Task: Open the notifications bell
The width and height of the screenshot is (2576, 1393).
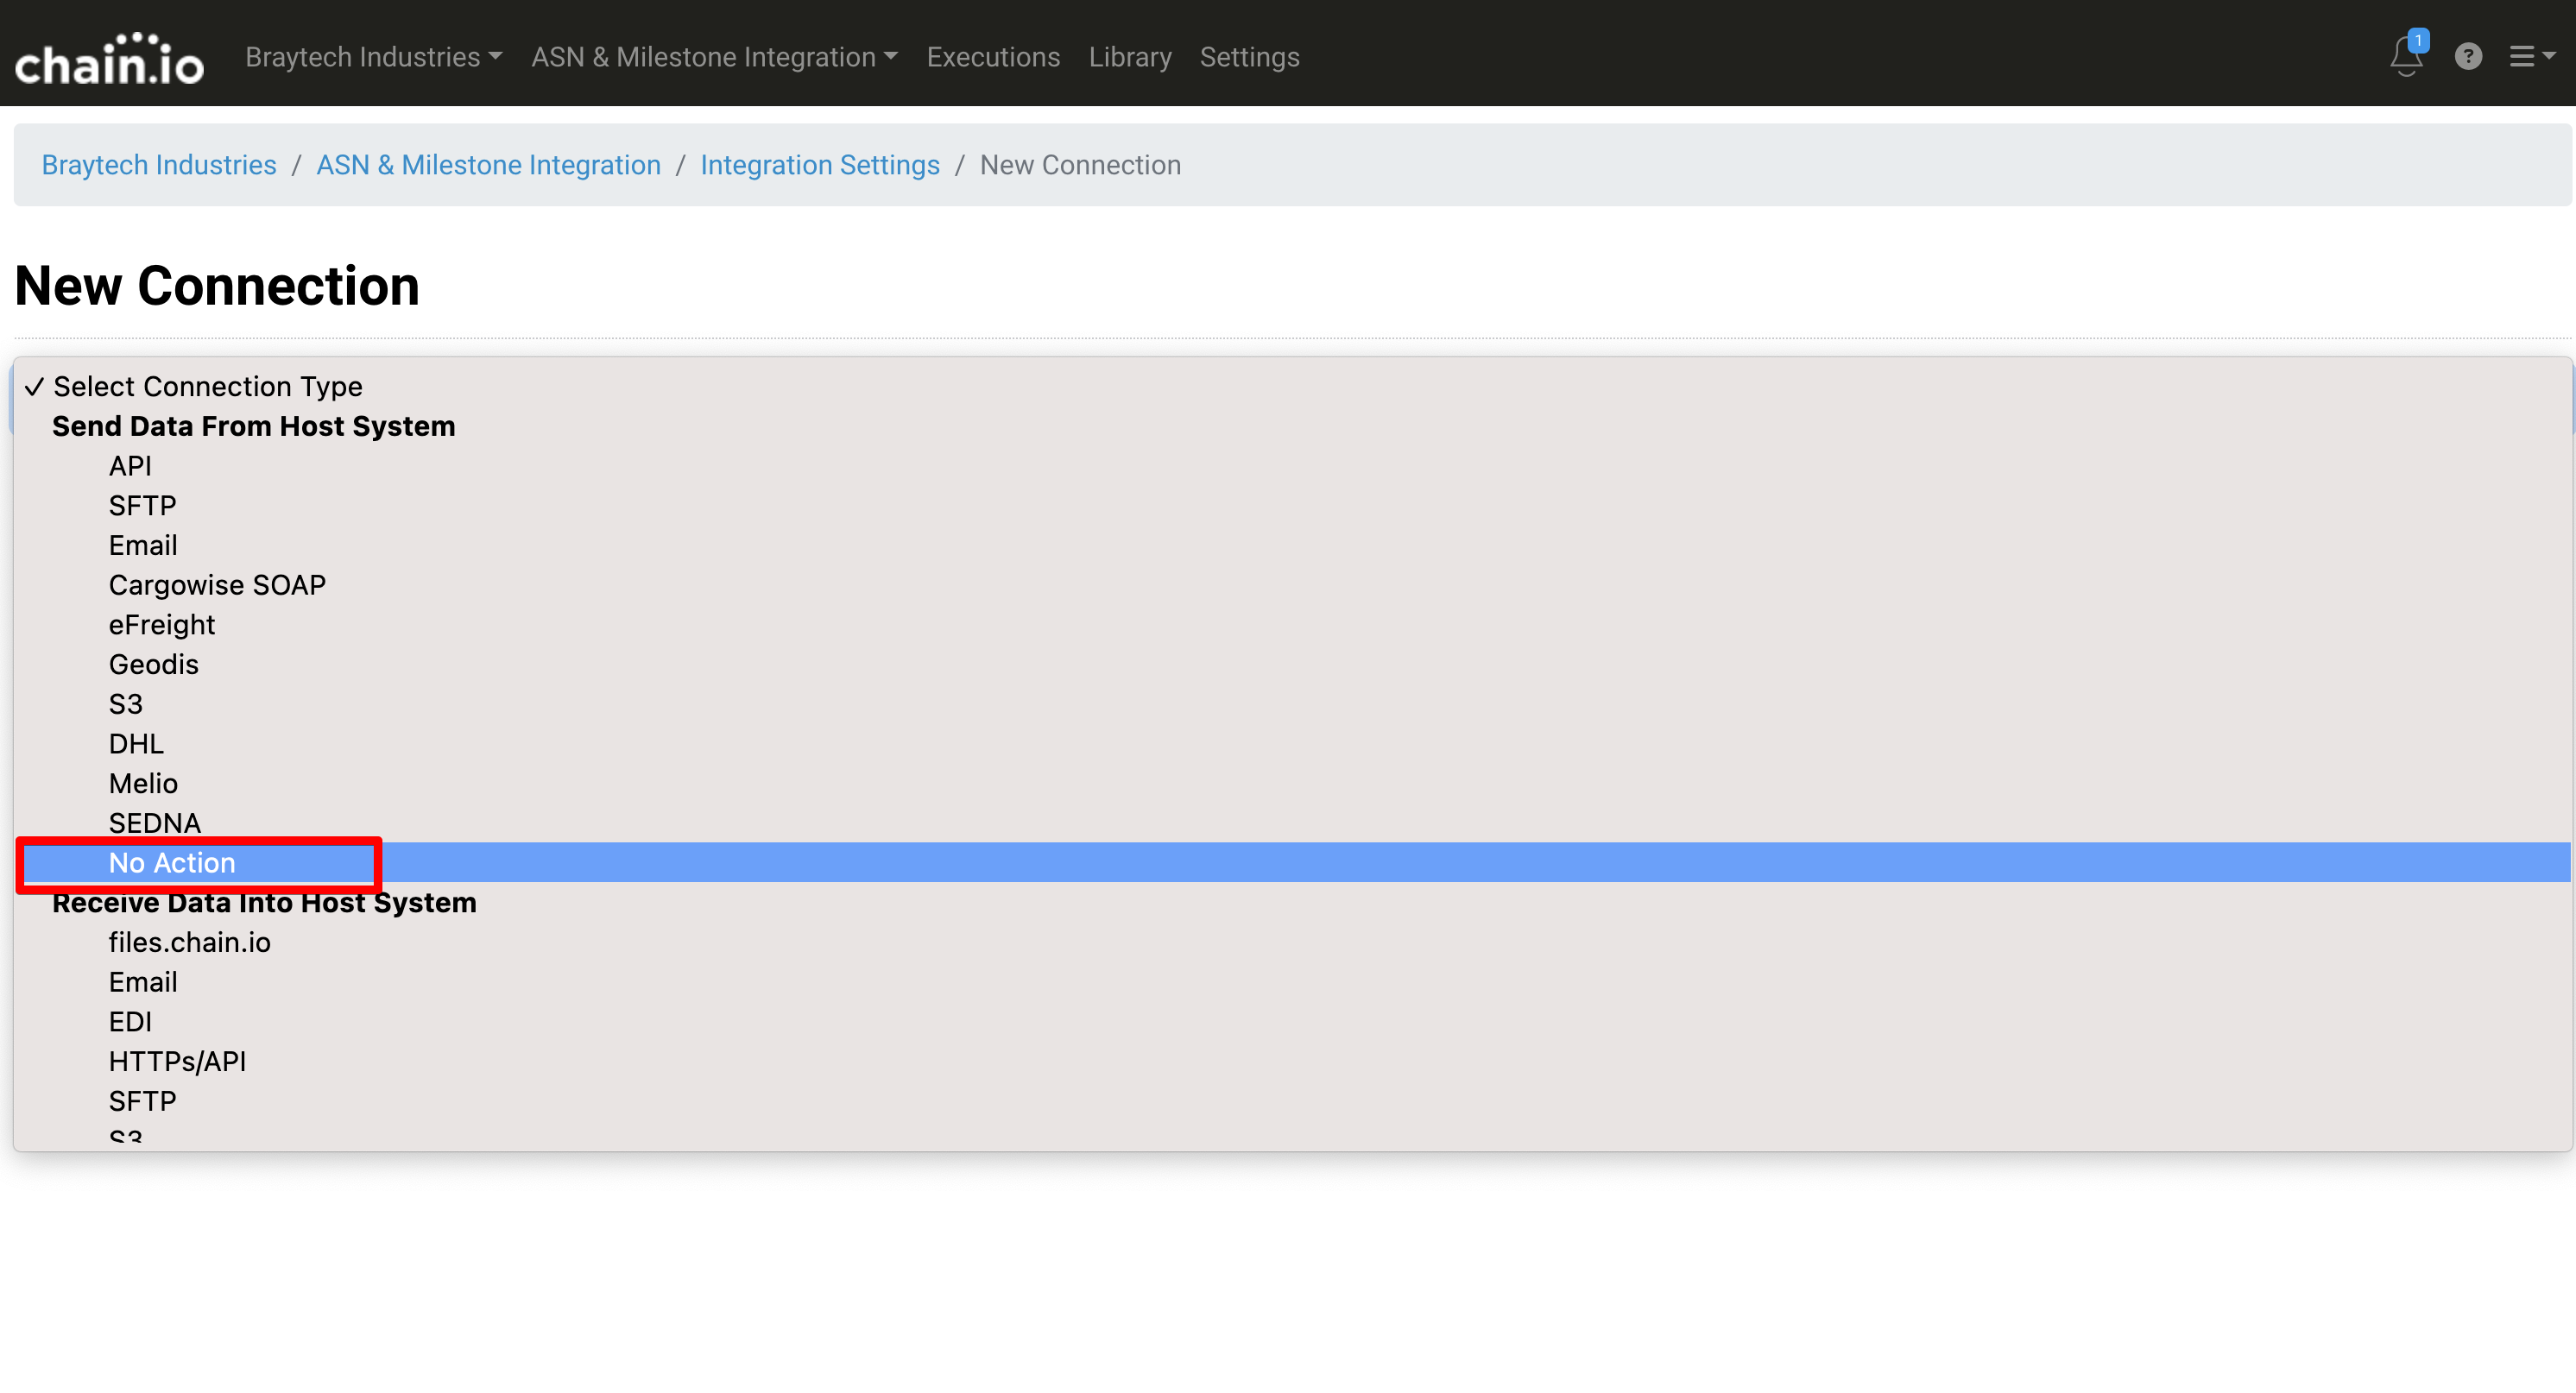Action: point(2405,57)
